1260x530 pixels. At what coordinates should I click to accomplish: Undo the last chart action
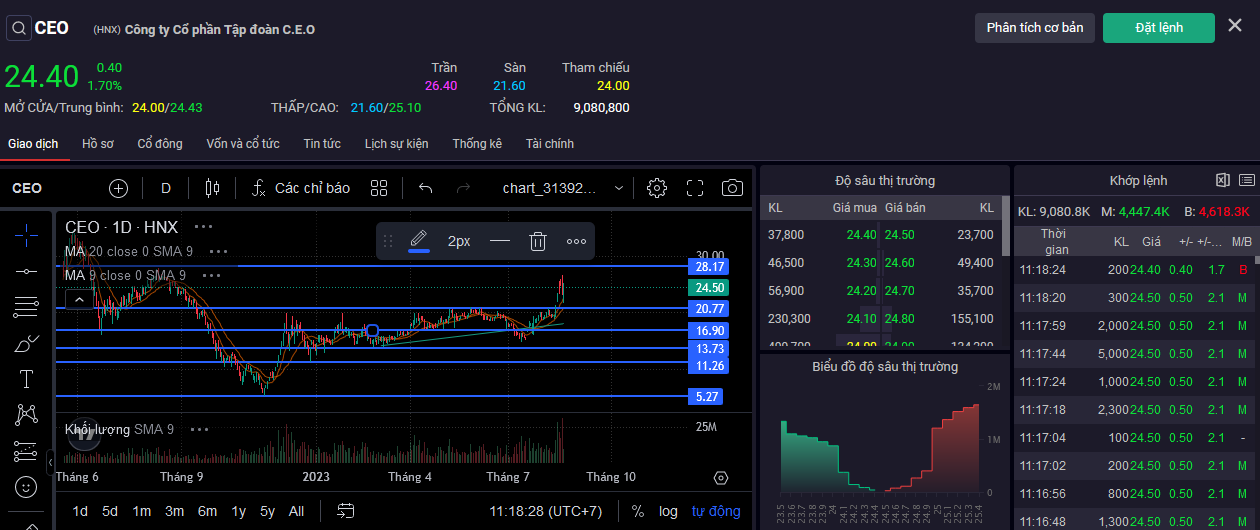(426, 188)
